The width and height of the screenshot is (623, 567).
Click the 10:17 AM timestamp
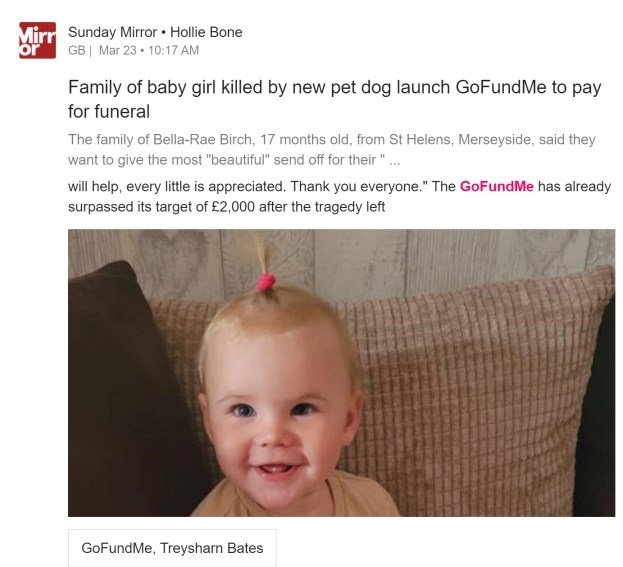pos(174,50)
